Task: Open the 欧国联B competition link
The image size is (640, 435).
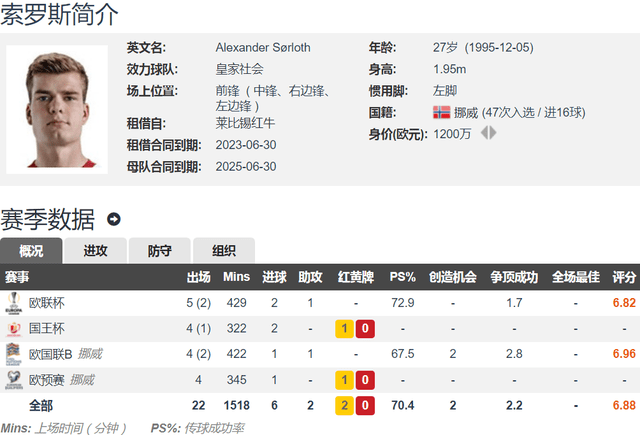Action: pos(51,354)
